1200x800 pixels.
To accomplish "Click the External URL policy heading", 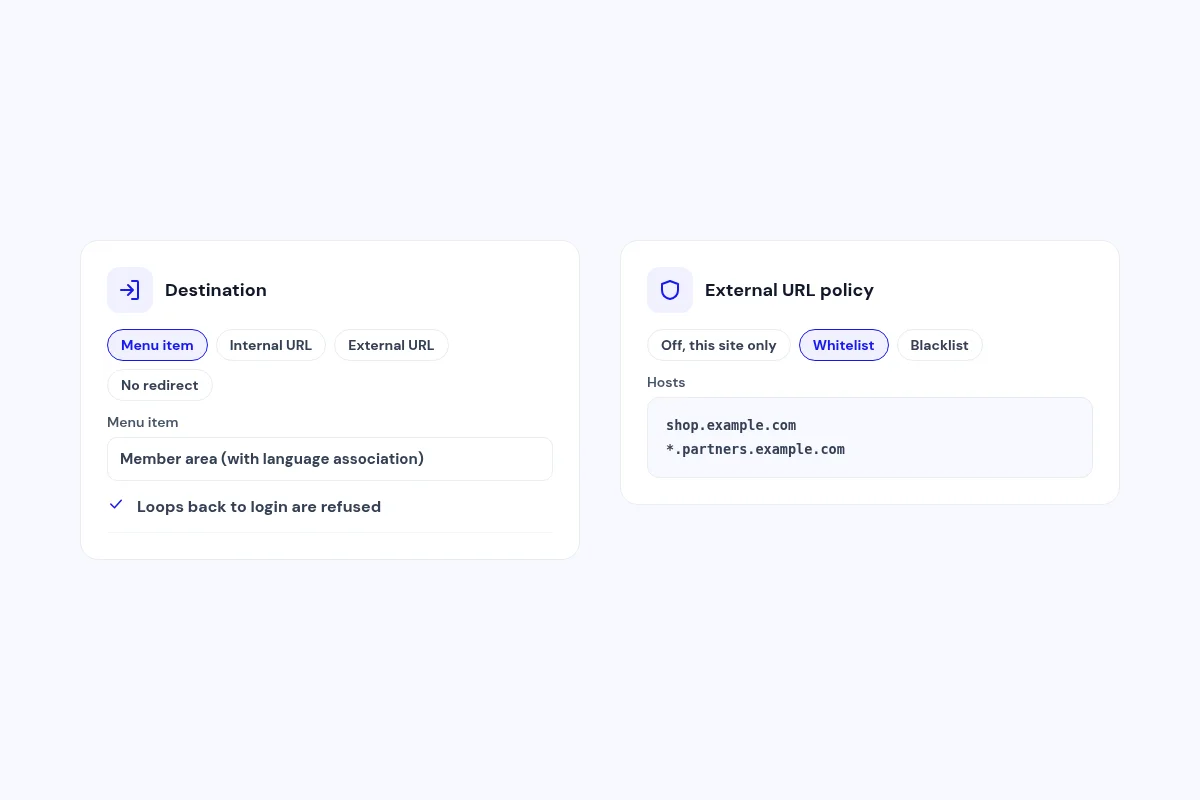I will tap(789, 290).
